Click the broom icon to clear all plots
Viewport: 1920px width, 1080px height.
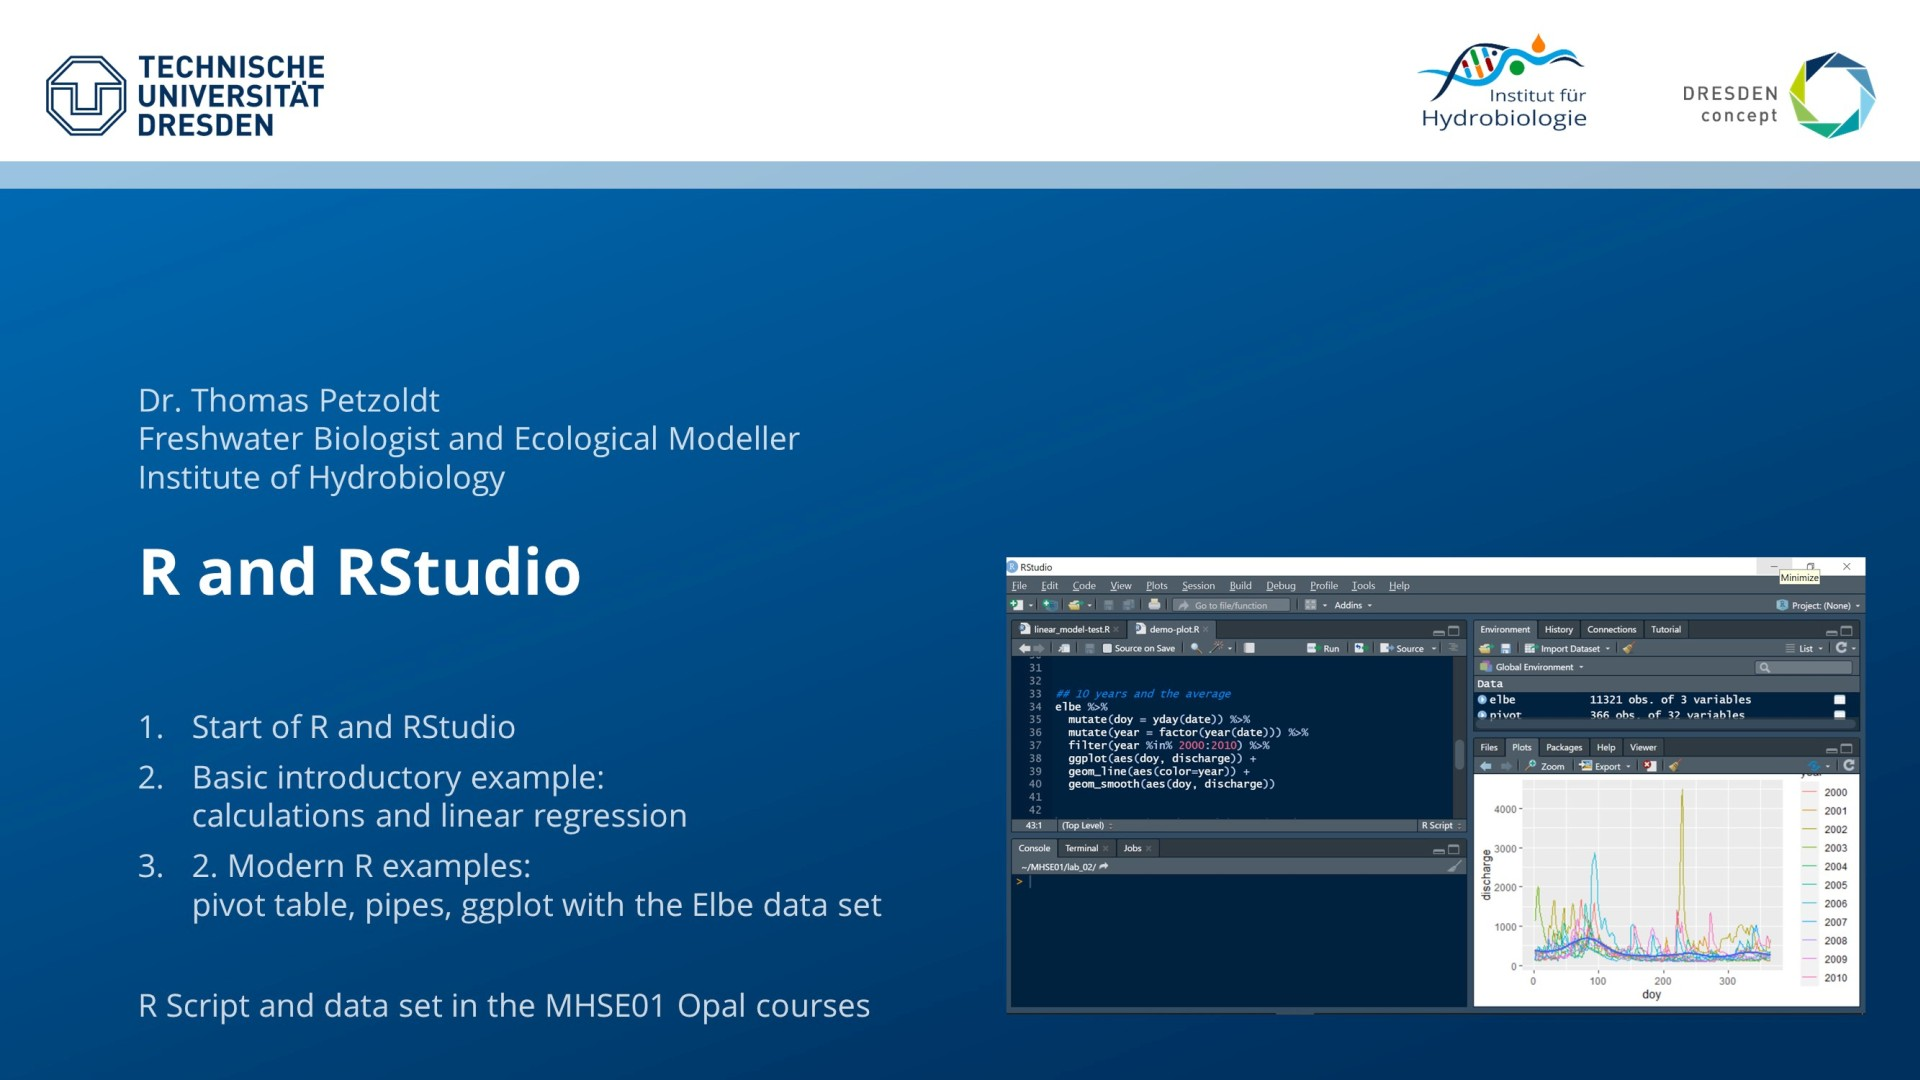click(x=1674, y=766)
